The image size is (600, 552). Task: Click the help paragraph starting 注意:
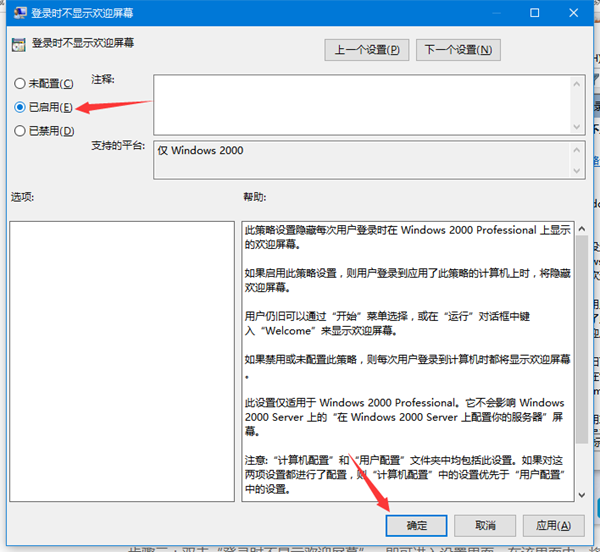(405, 474)
